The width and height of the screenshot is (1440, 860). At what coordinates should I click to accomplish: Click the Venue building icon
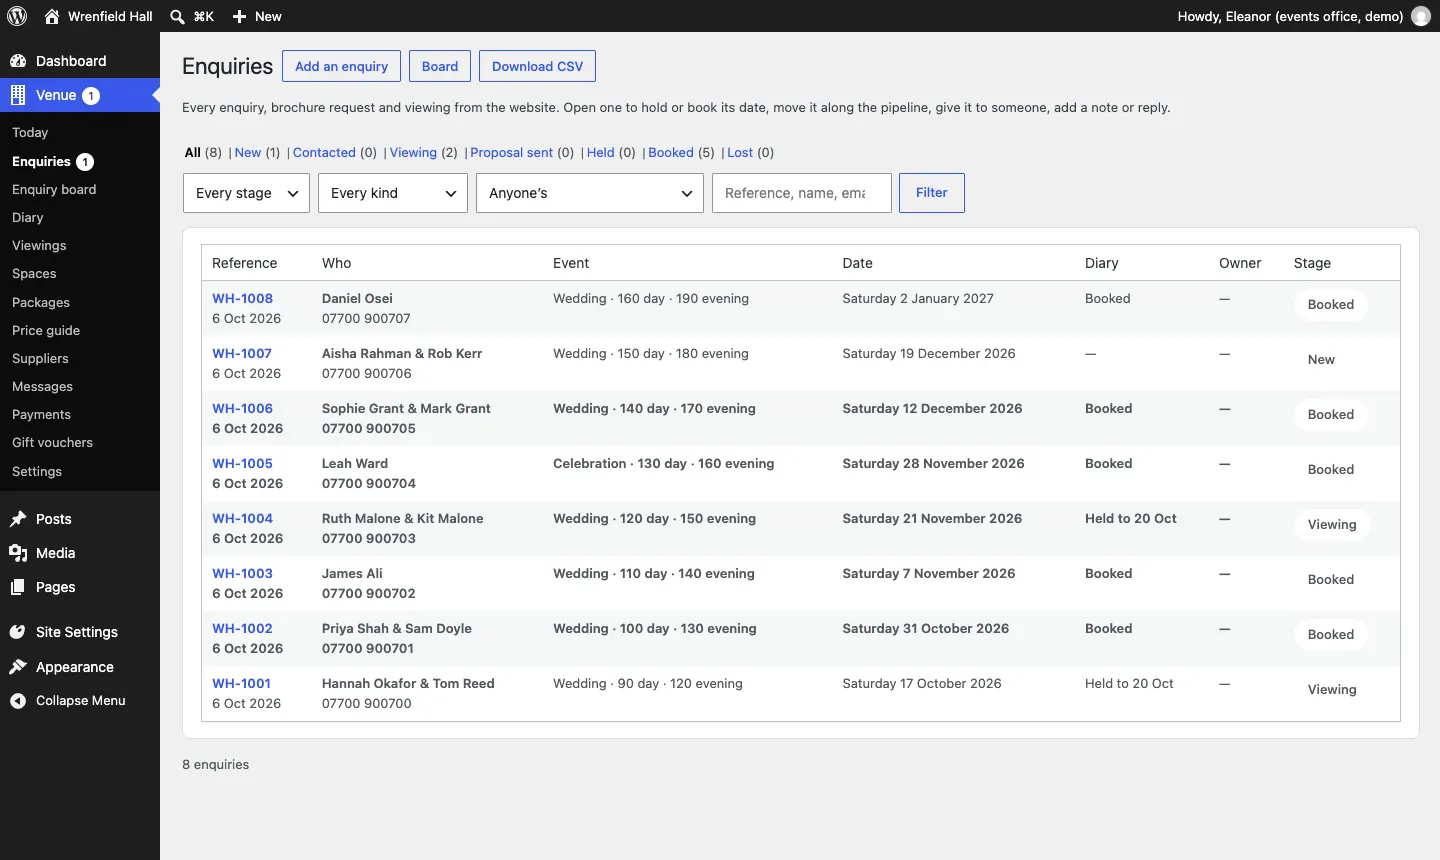coord(18,95)
